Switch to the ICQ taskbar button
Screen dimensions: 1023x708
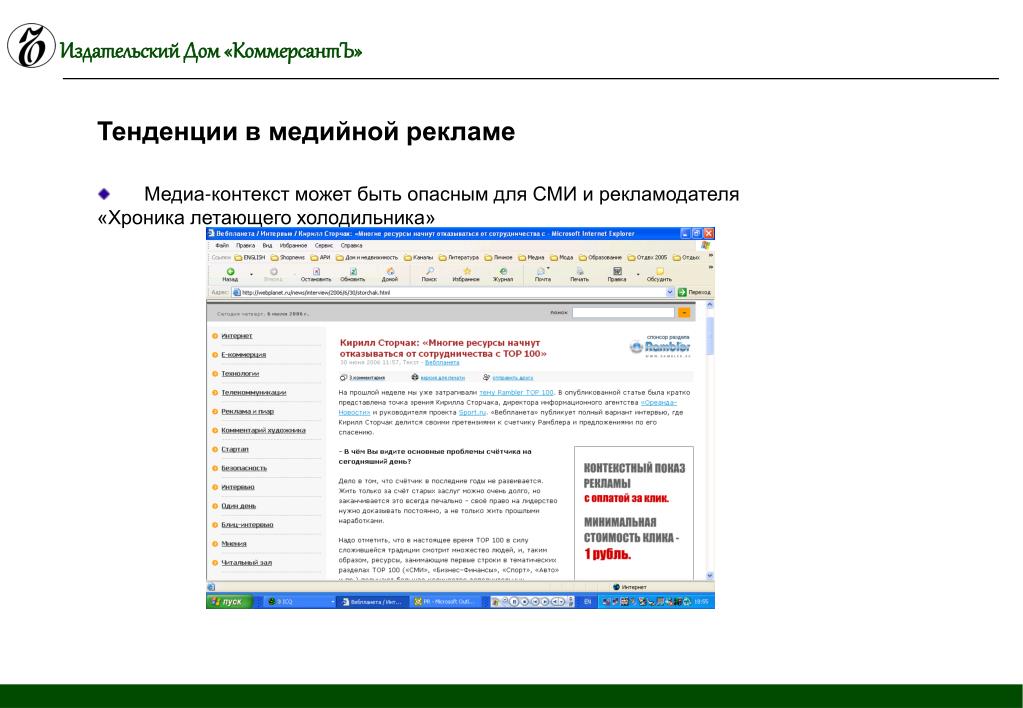pos(299,602)
